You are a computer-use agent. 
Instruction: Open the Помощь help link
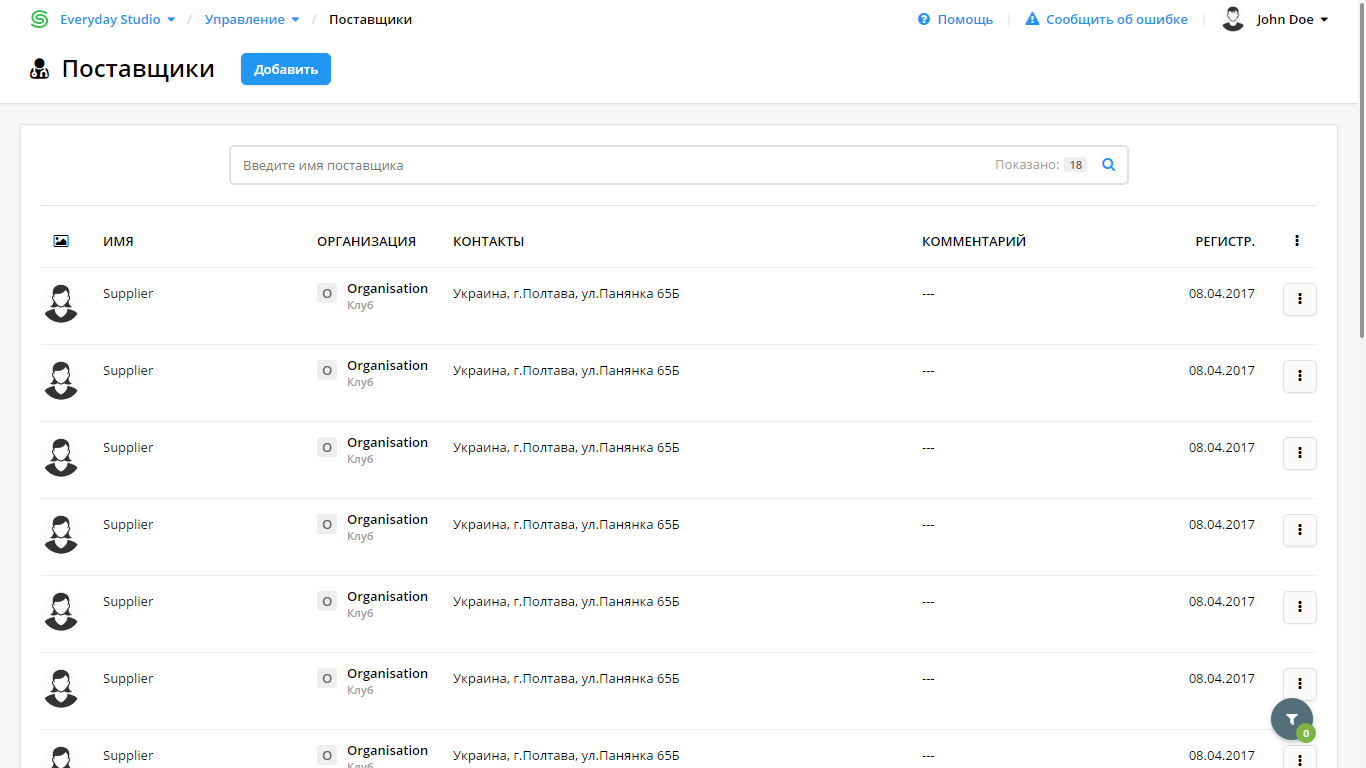955,19
